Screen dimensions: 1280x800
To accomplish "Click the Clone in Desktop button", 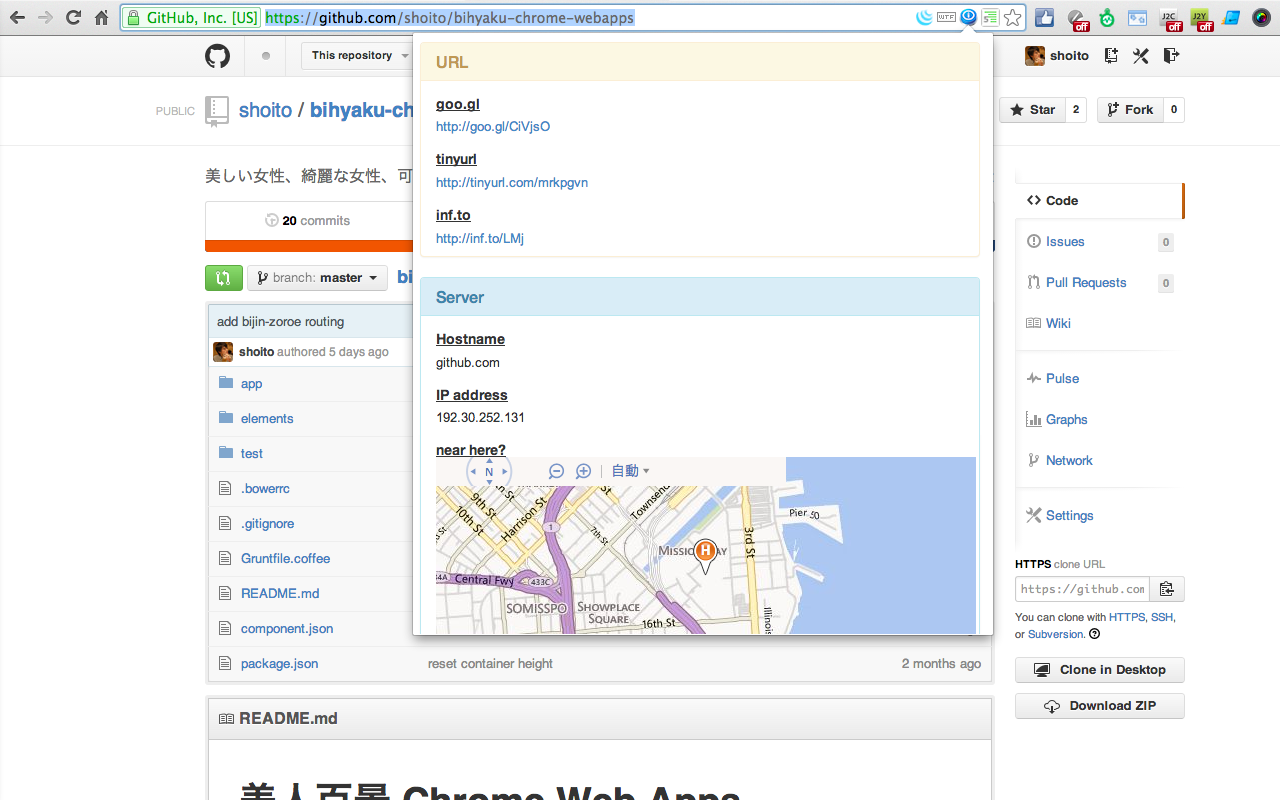I will click(x=1100, y=670).
